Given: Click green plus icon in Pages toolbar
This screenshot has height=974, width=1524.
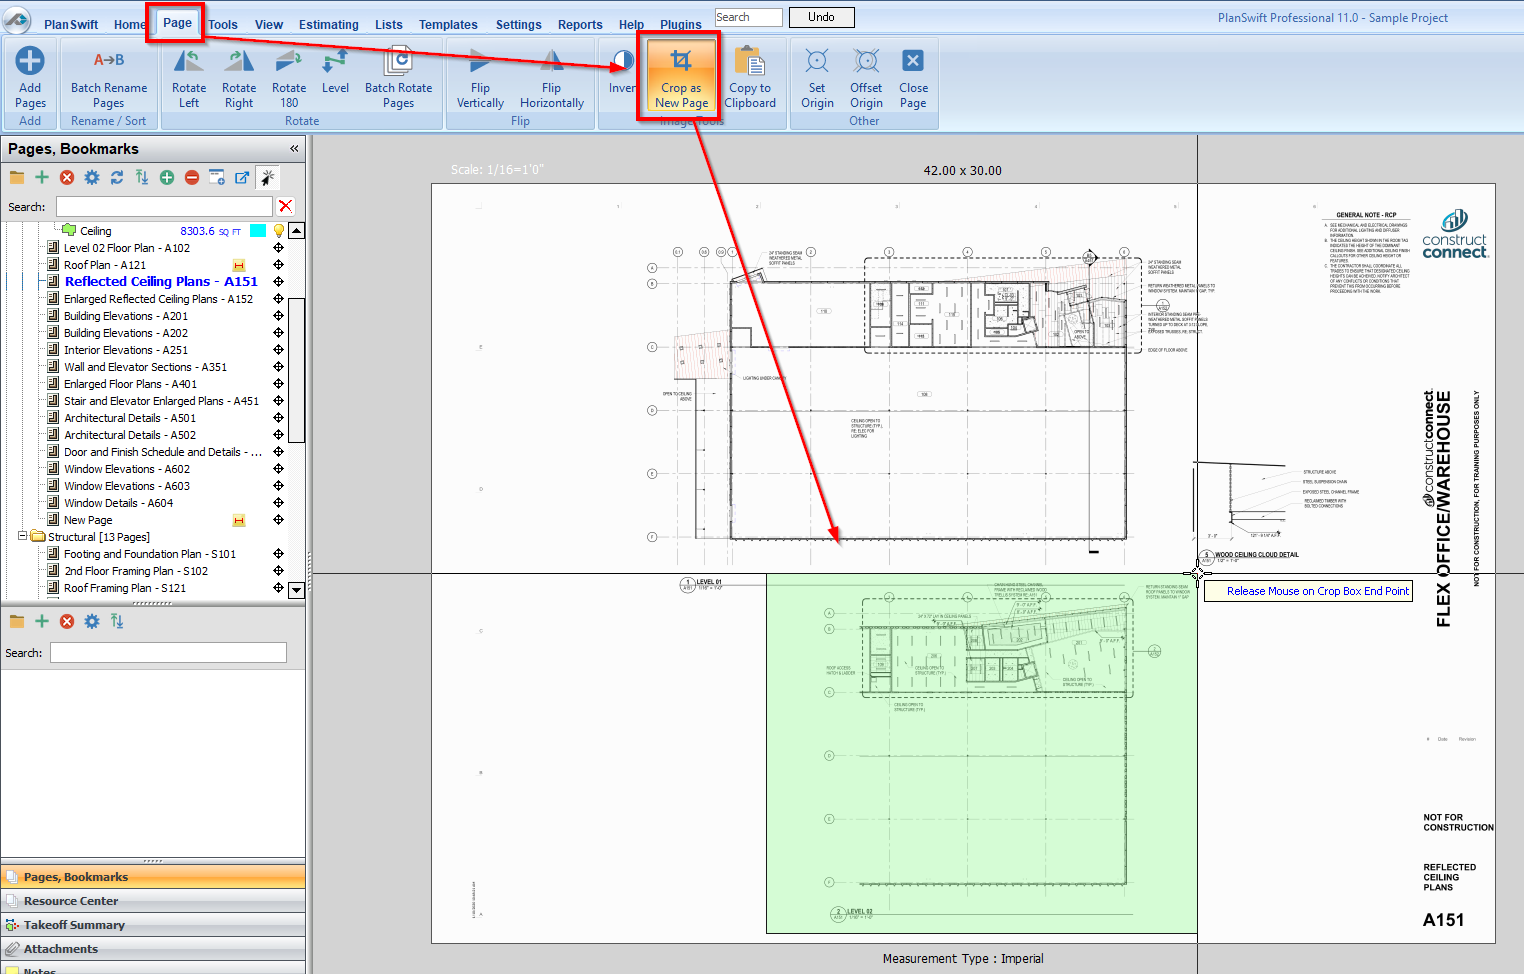Looking at the screenshot, I should [42, 177].
